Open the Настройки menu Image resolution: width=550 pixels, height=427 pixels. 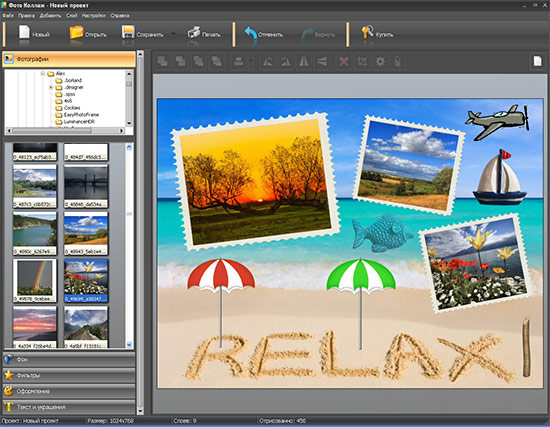pos(94,15)
